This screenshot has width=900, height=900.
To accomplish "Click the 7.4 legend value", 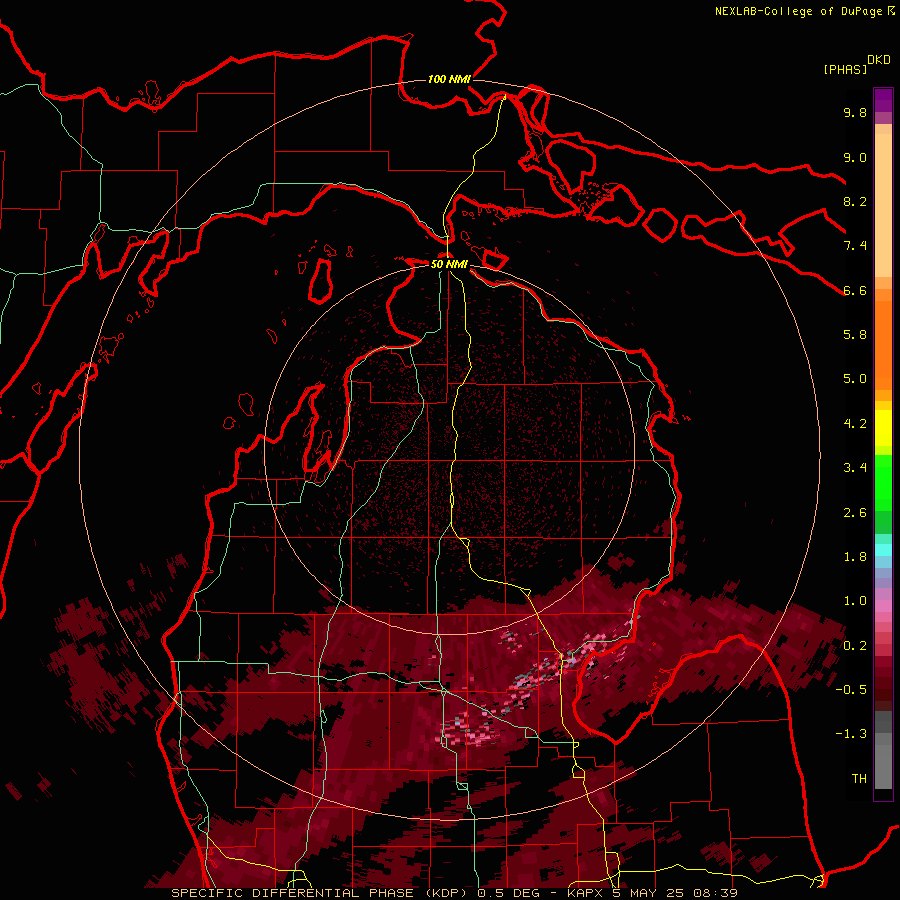I will coord(855,246).
